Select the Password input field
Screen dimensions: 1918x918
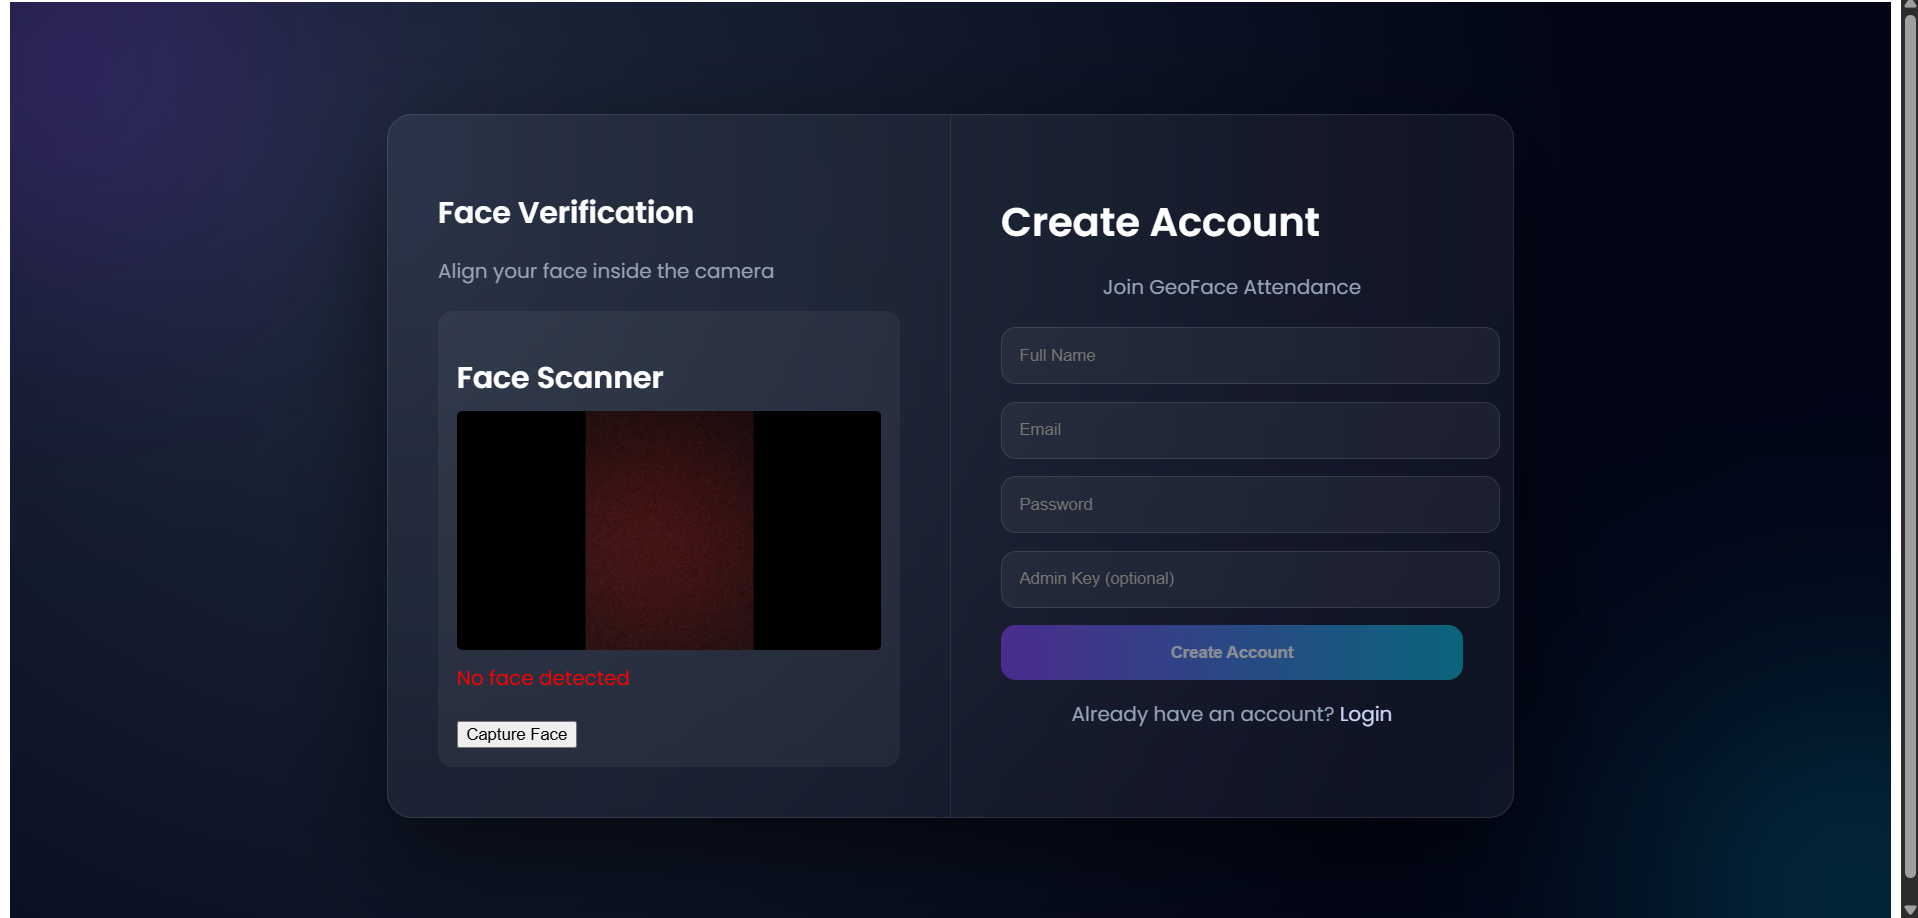point(1249,504)
